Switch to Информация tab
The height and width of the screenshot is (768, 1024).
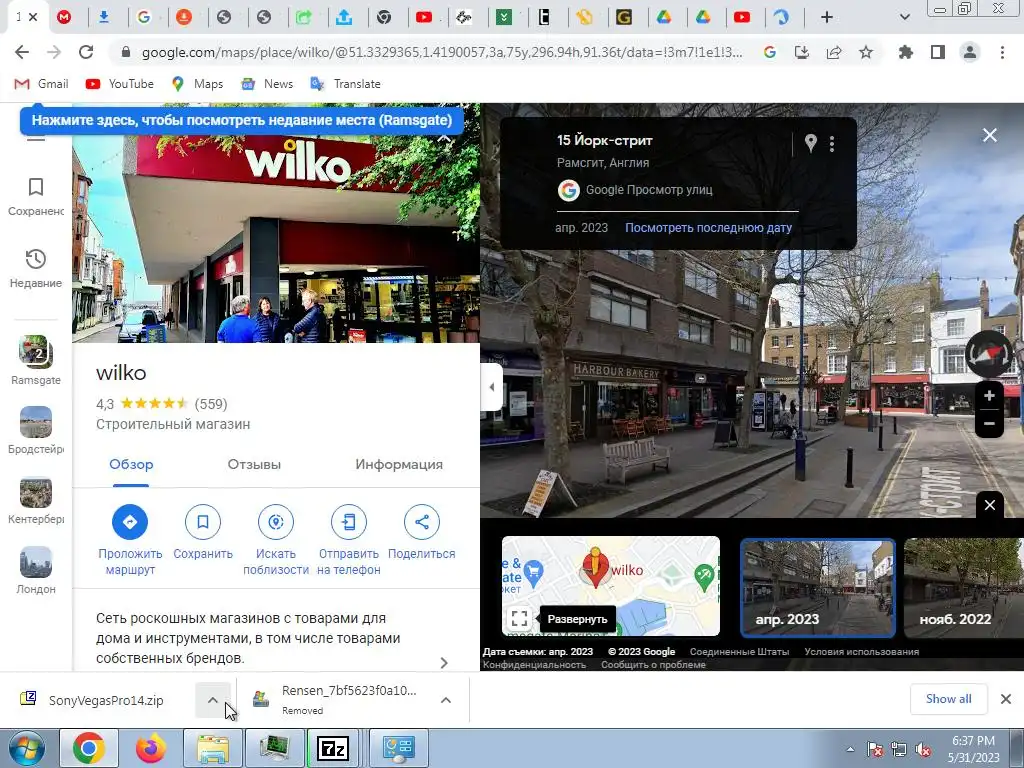(x=399, y=465)
